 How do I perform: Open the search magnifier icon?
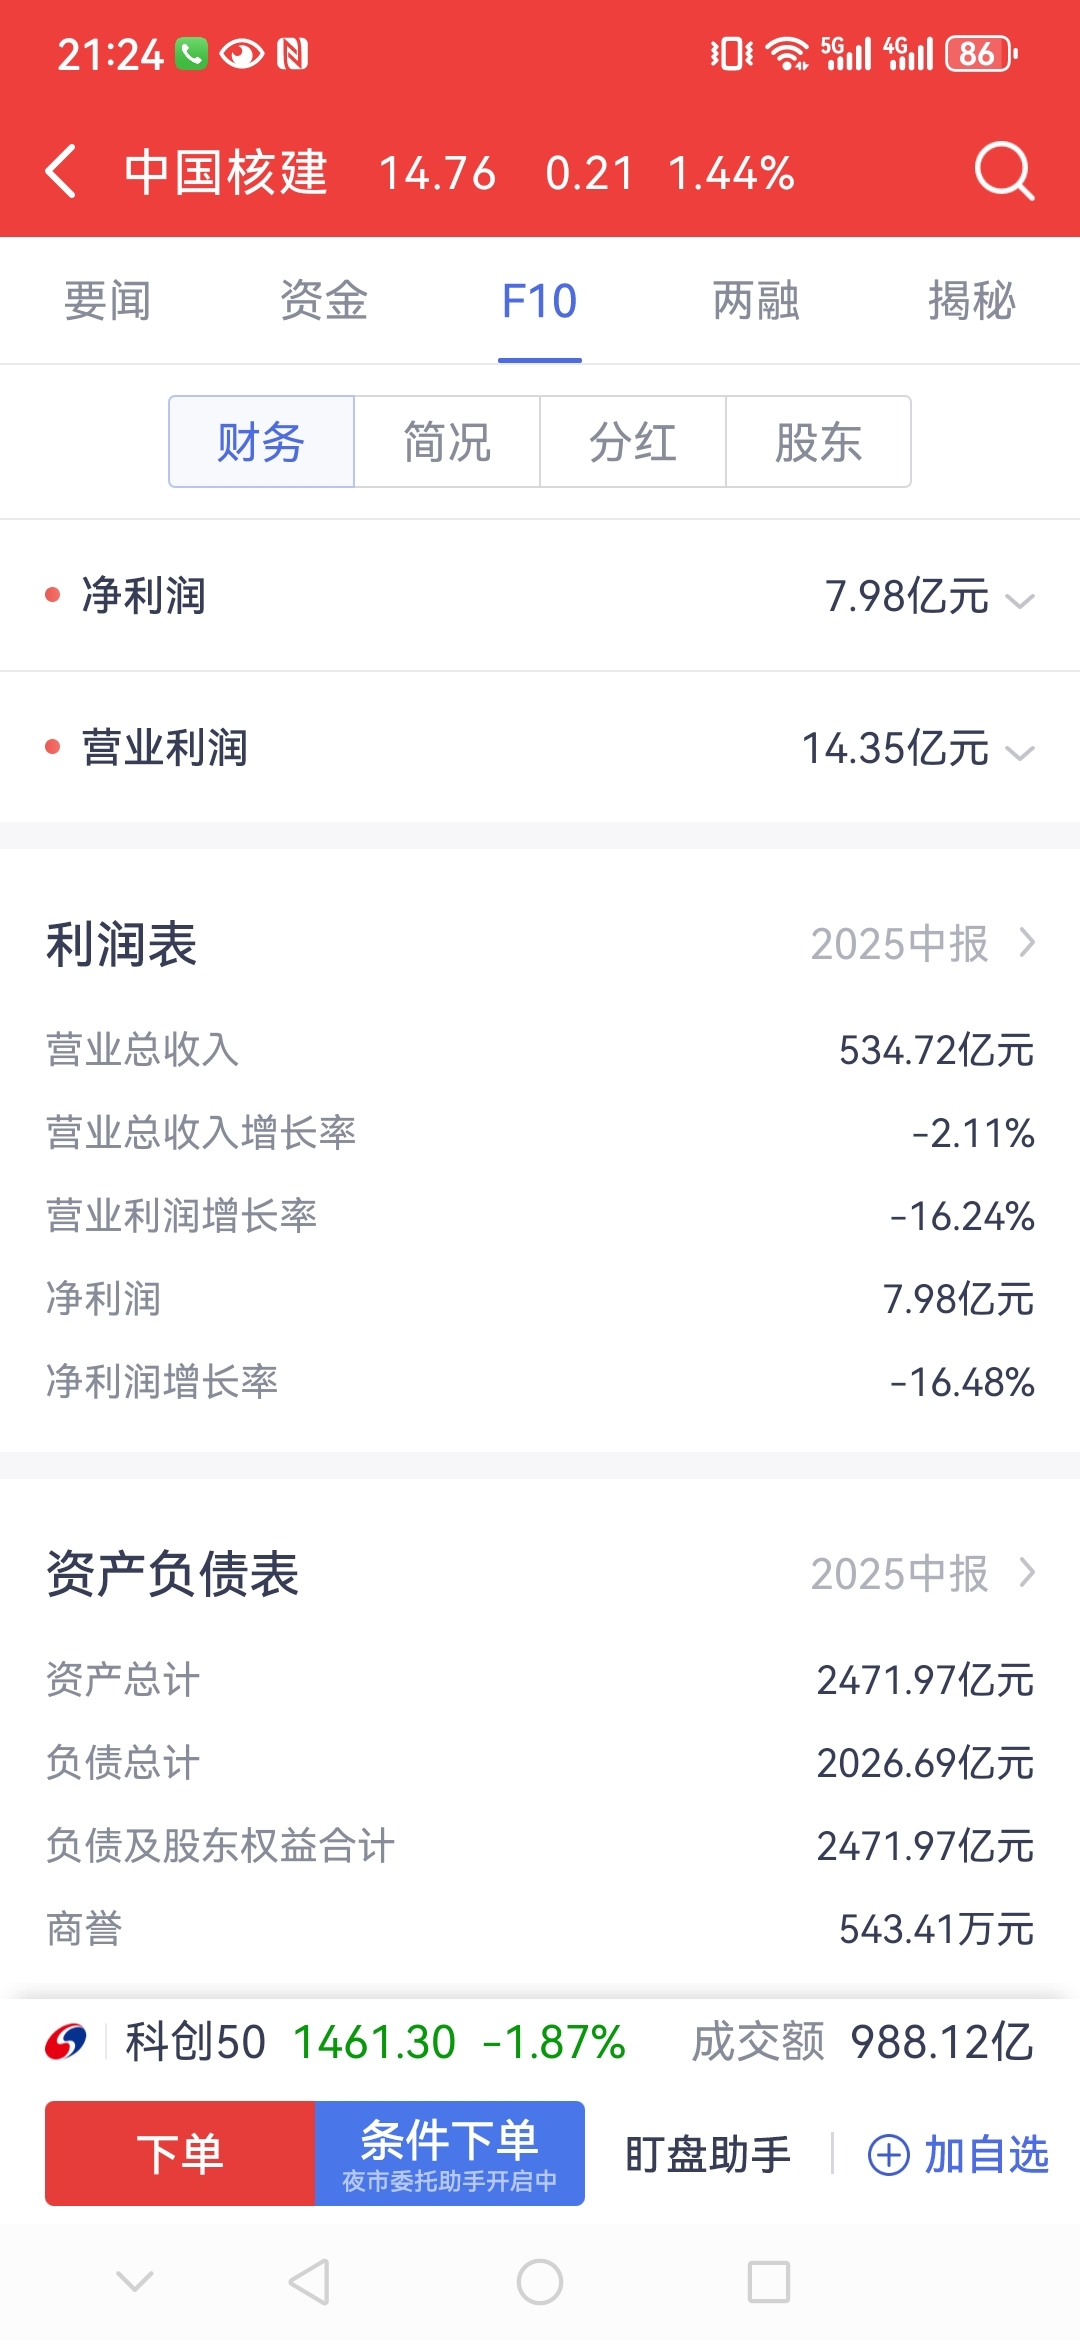[x=1003, y=172]
